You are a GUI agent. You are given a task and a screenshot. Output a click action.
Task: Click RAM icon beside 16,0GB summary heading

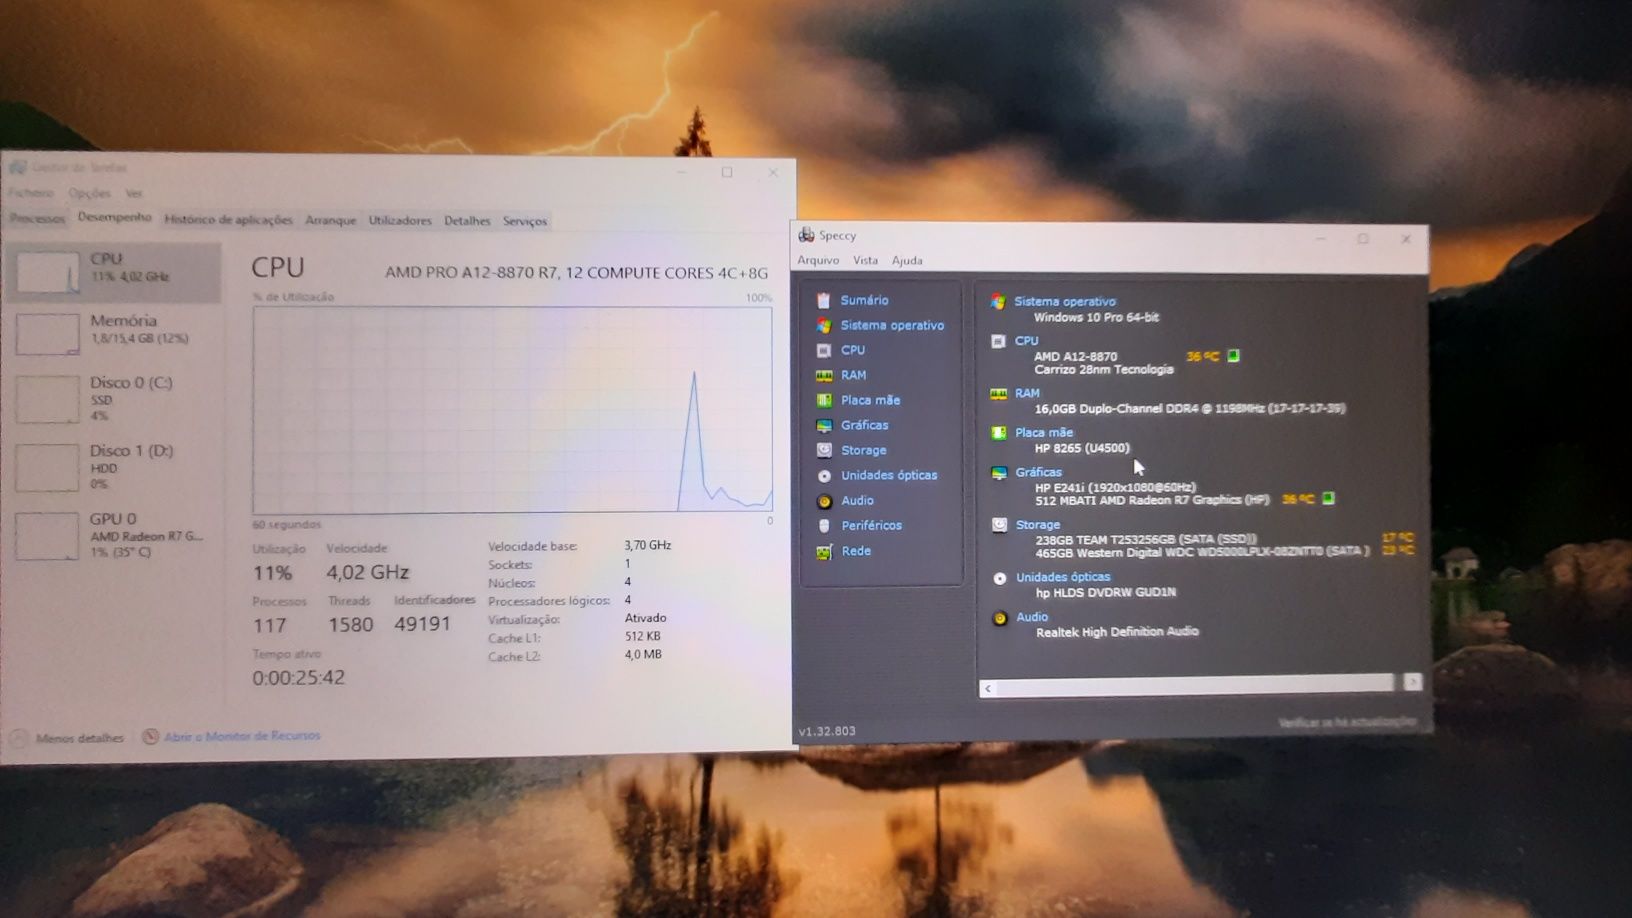pyautogui.click(x=998, y=393)
